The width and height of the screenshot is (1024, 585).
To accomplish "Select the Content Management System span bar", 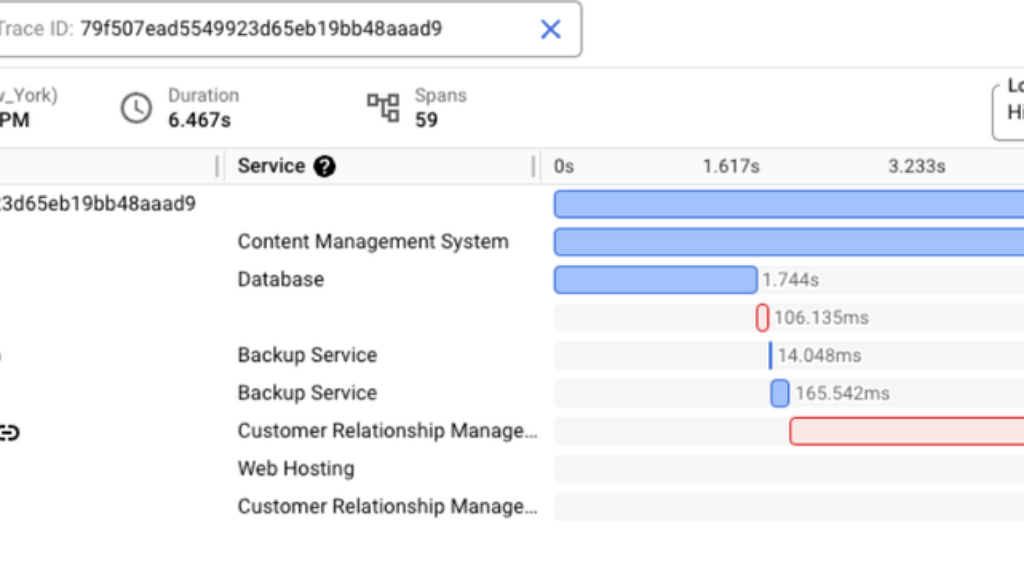I will tap(788, 242).
